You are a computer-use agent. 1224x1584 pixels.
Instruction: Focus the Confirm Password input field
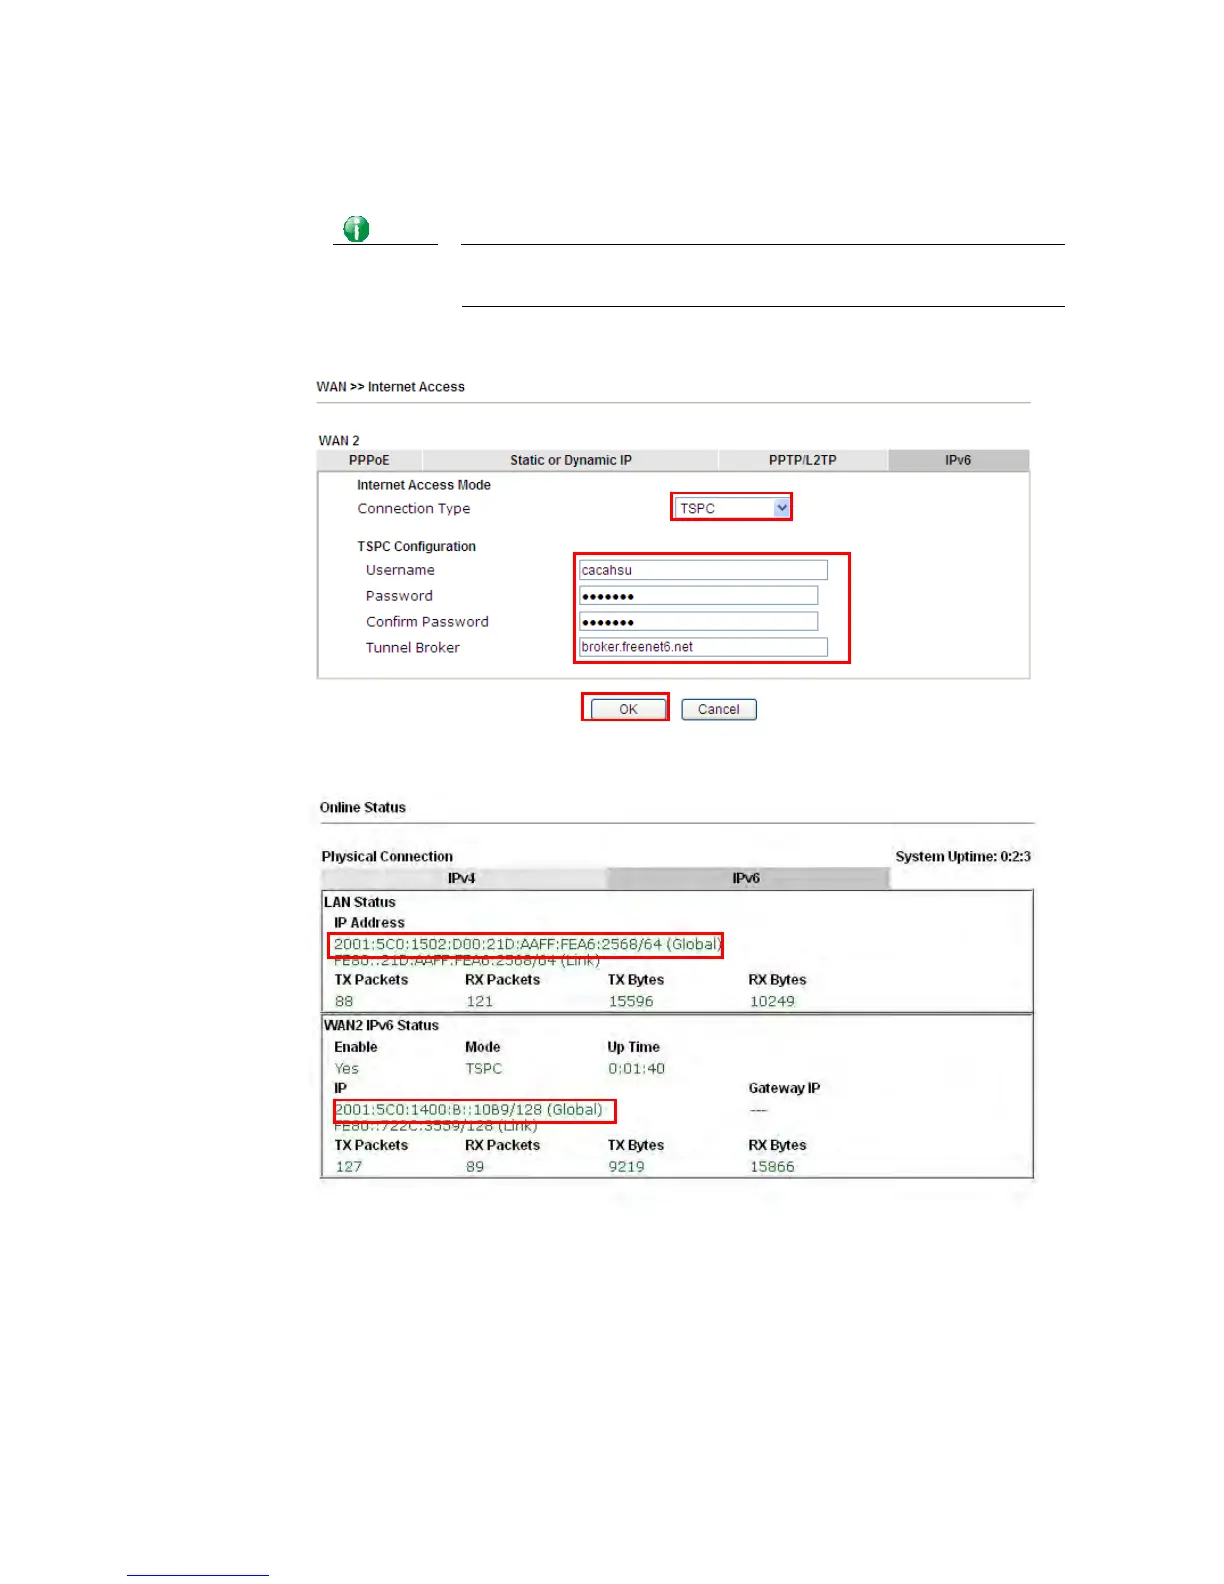pos(698,622)
